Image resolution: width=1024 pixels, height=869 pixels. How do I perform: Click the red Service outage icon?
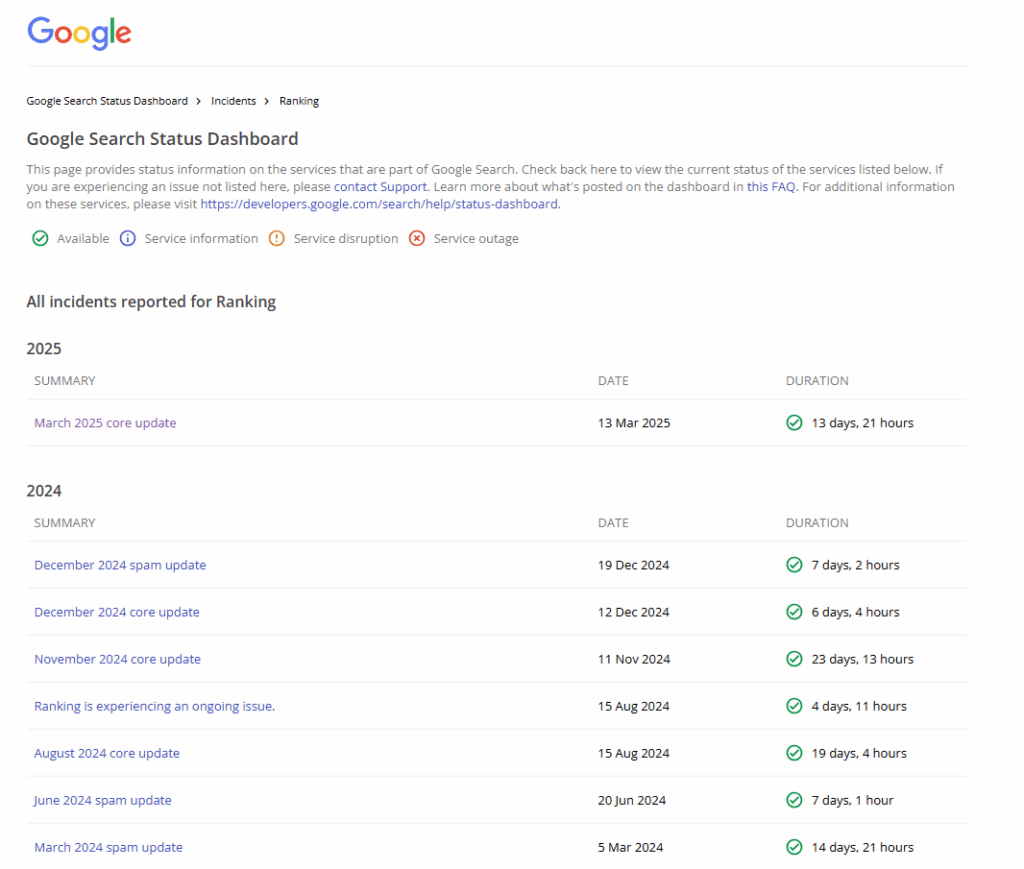417,238
